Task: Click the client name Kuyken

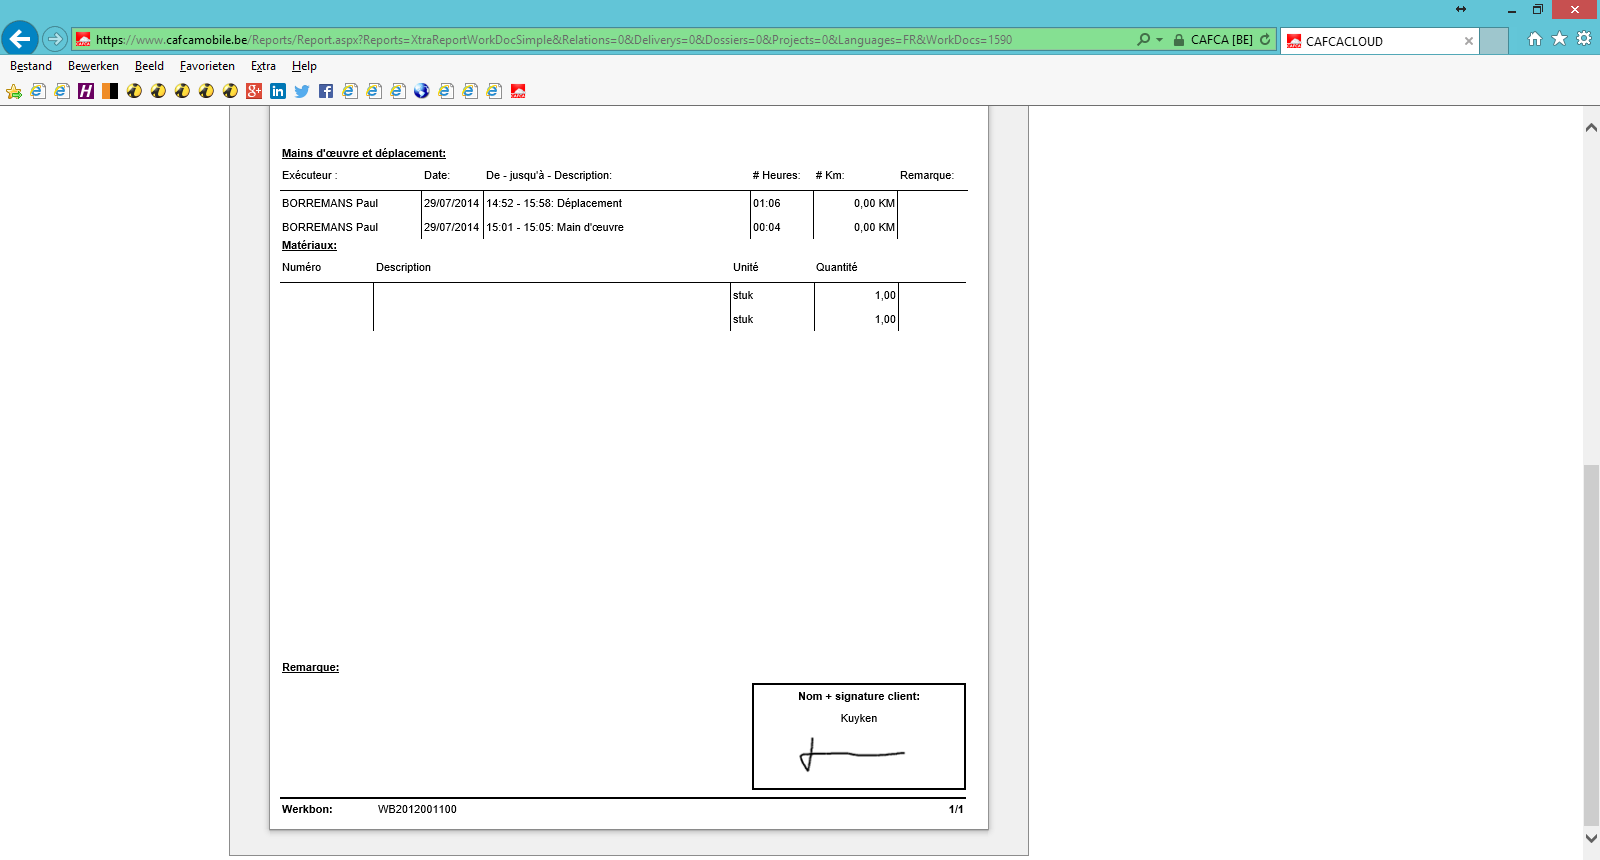Action: coord(859,718)
